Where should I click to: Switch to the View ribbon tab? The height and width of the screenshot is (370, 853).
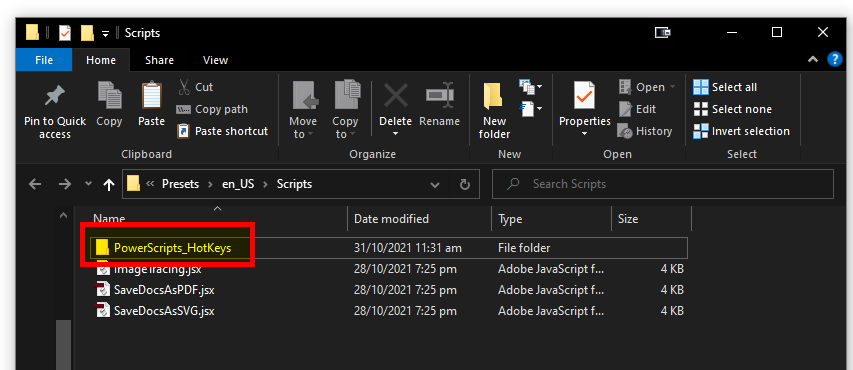pos(215,60)
